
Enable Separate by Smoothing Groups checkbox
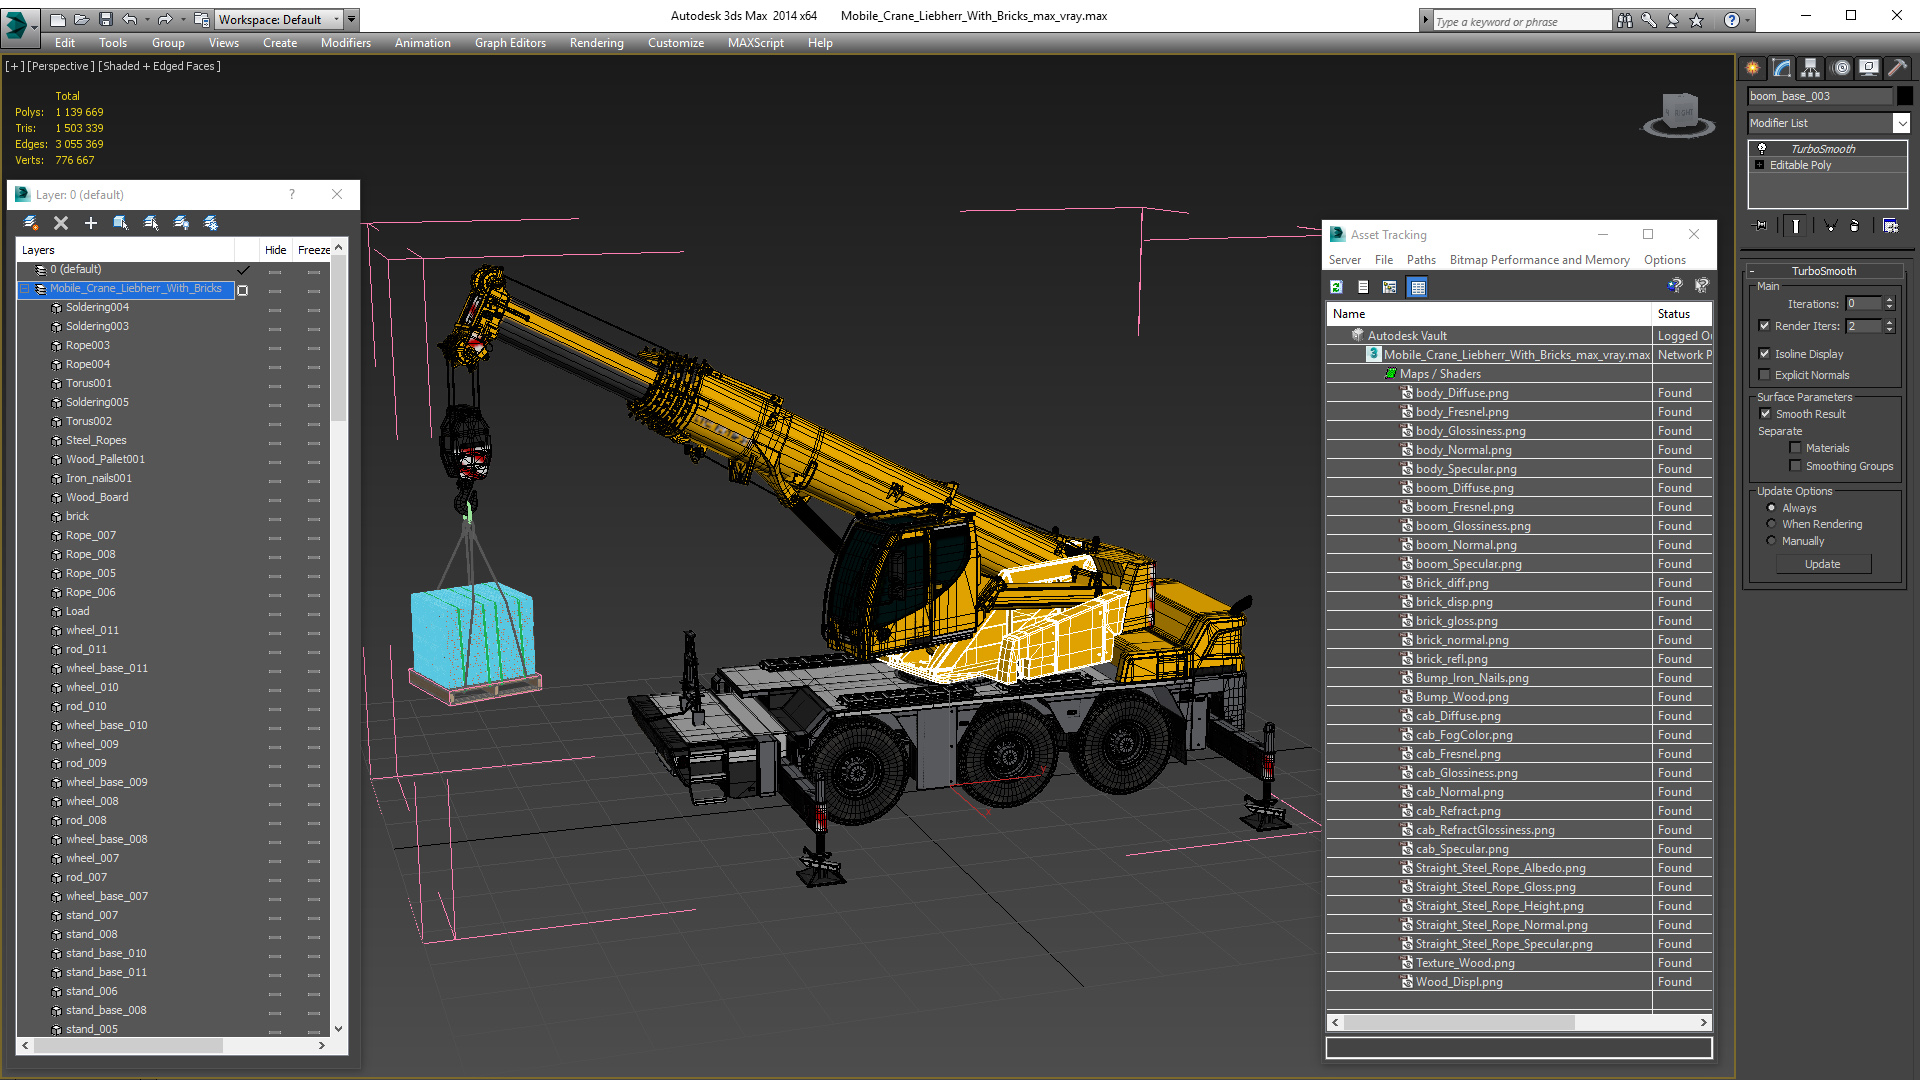click(x=1795, y=466)
